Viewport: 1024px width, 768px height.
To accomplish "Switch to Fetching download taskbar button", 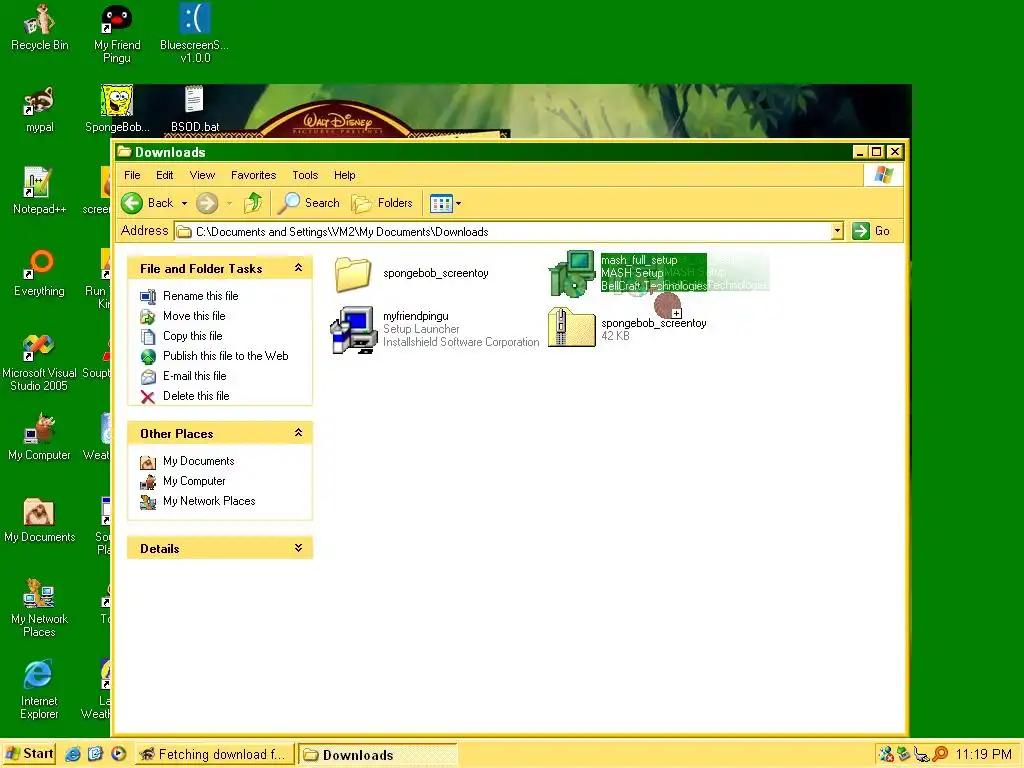I will pyautogui.click(x=215, y=754).
